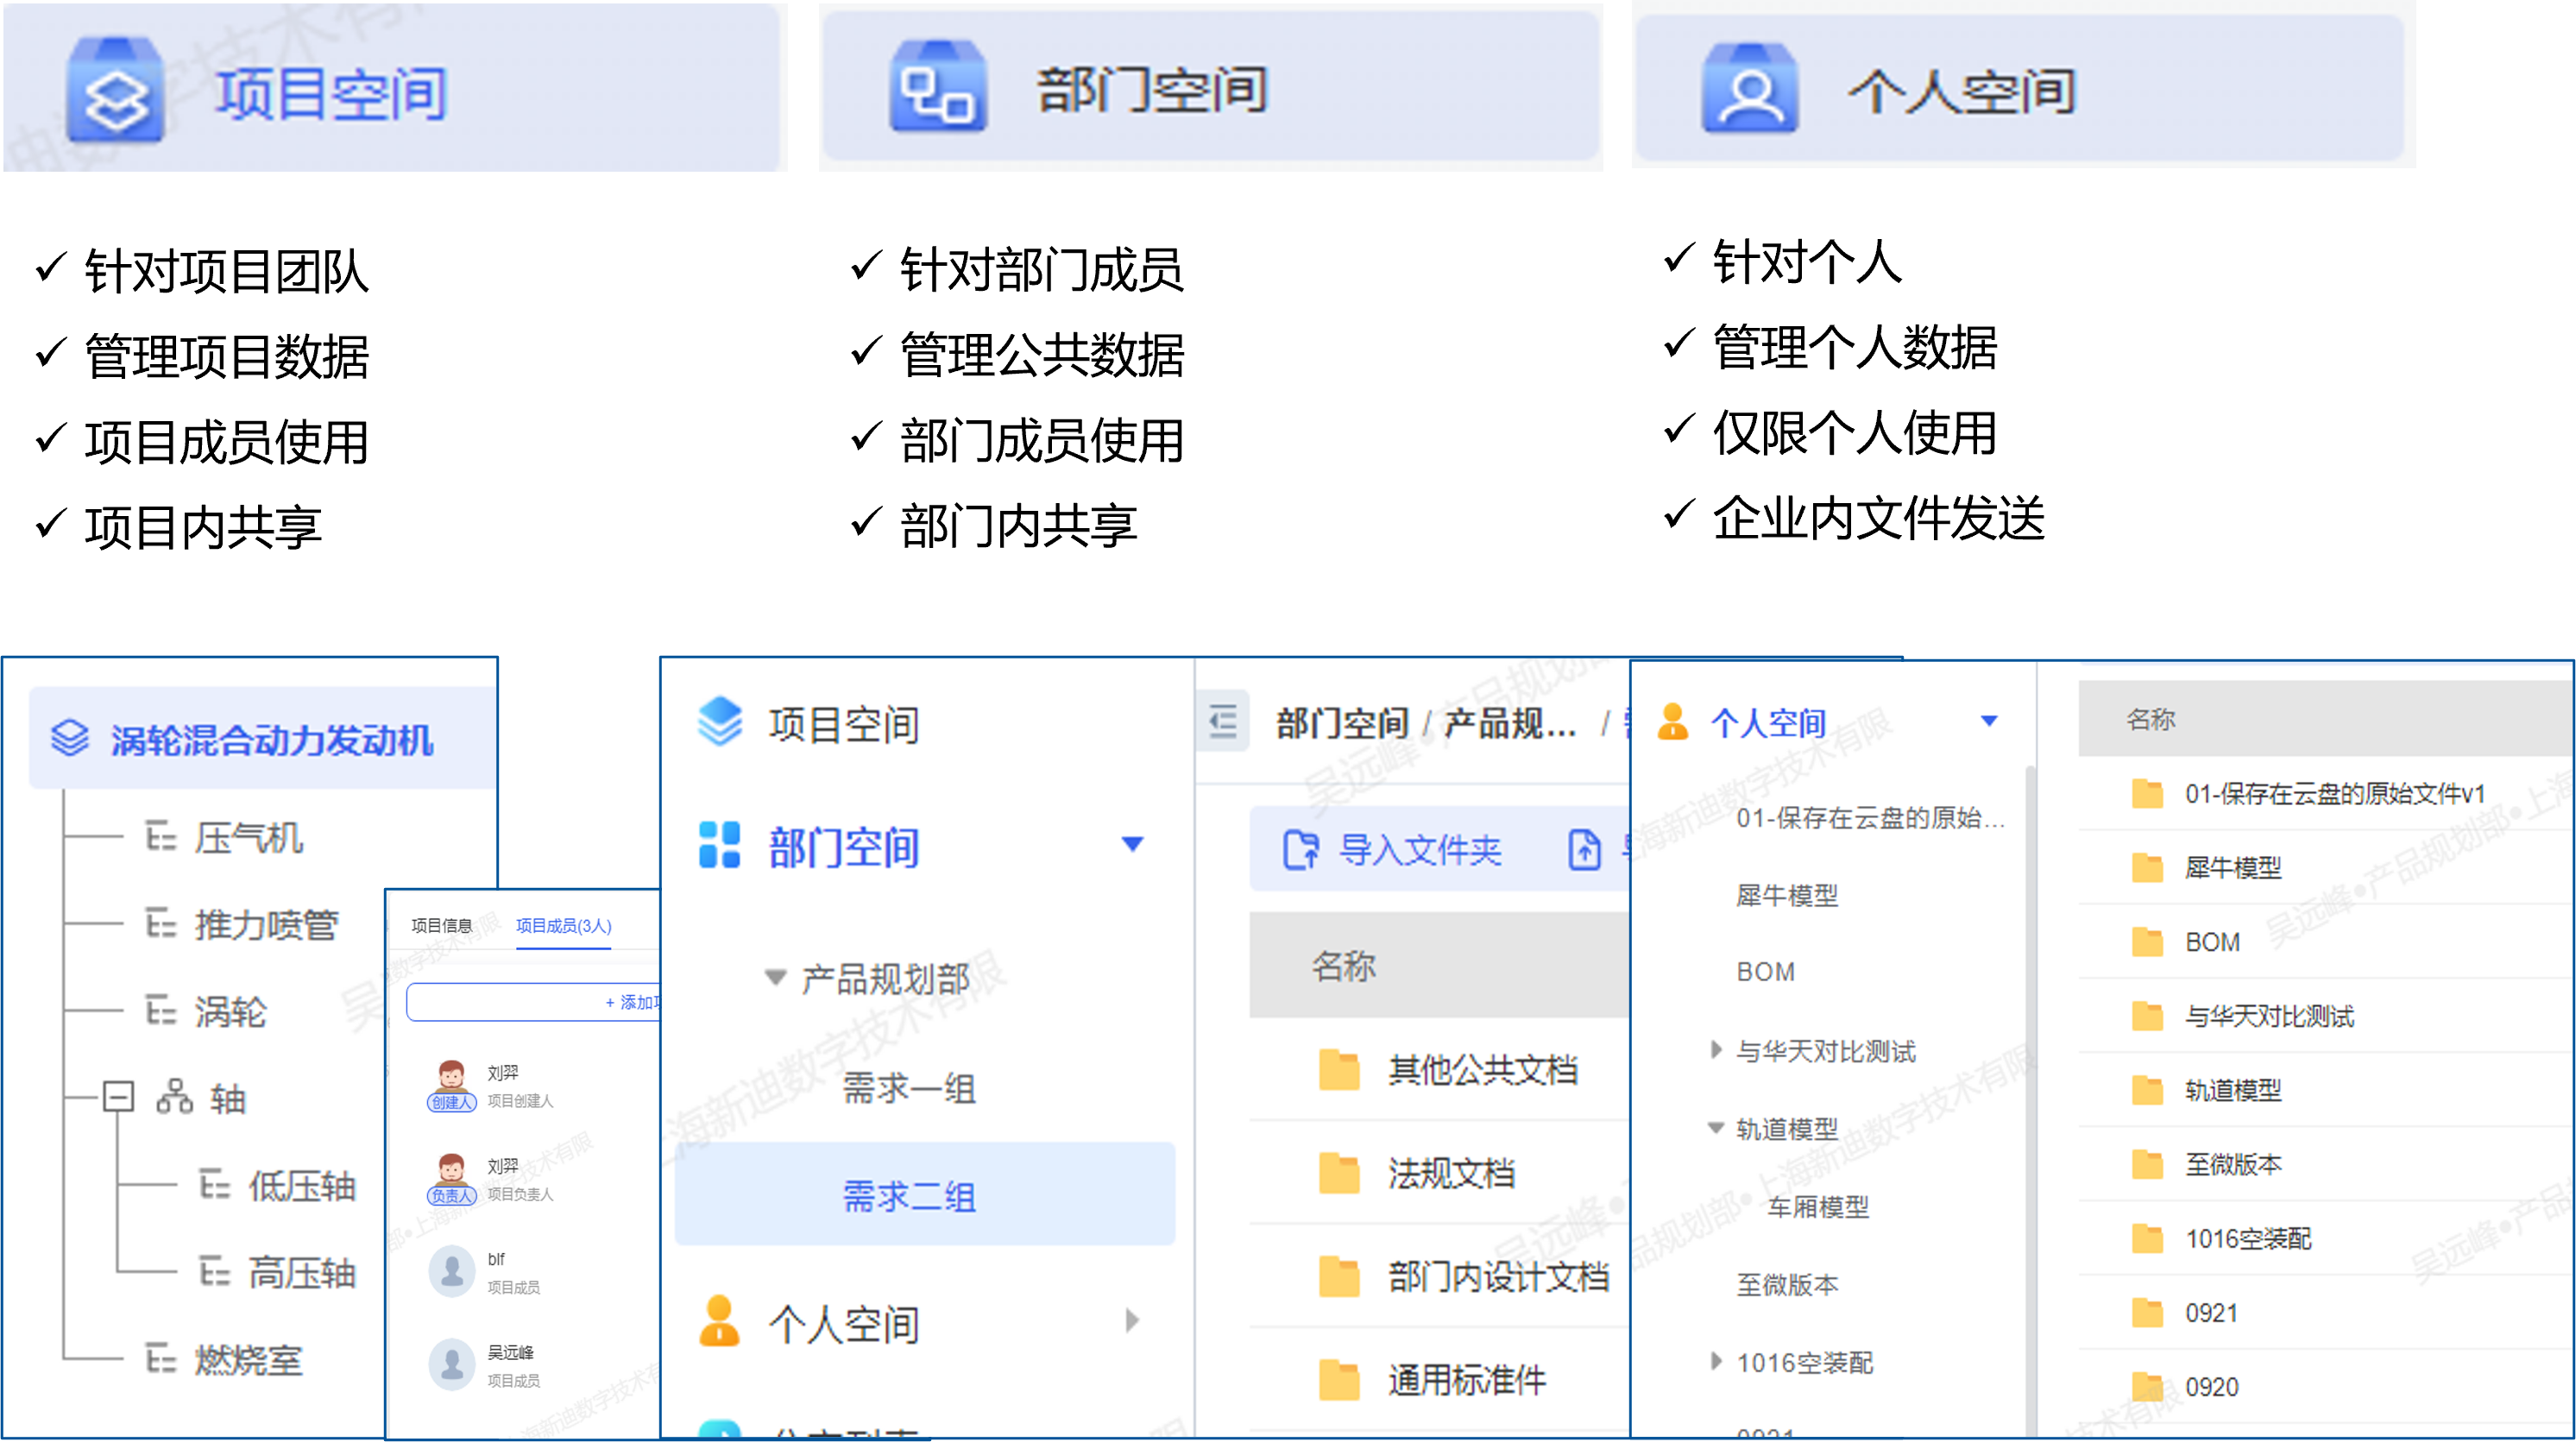Click the blue grid icon of 部门空间
The width and height of the screenshot is (2576, 1442).
point(719,845)
